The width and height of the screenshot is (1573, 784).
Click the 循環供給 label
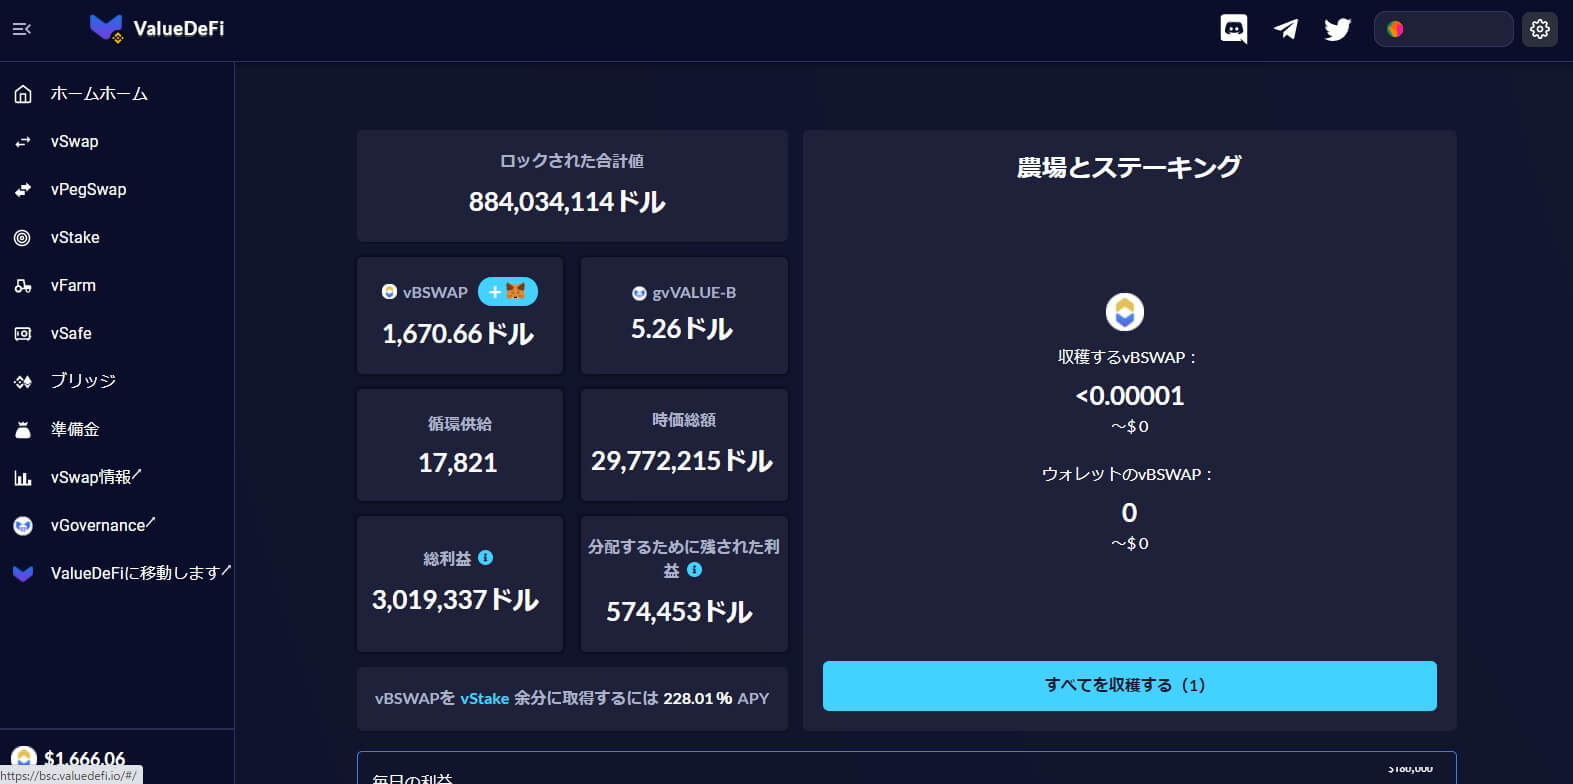click(460, 424)
